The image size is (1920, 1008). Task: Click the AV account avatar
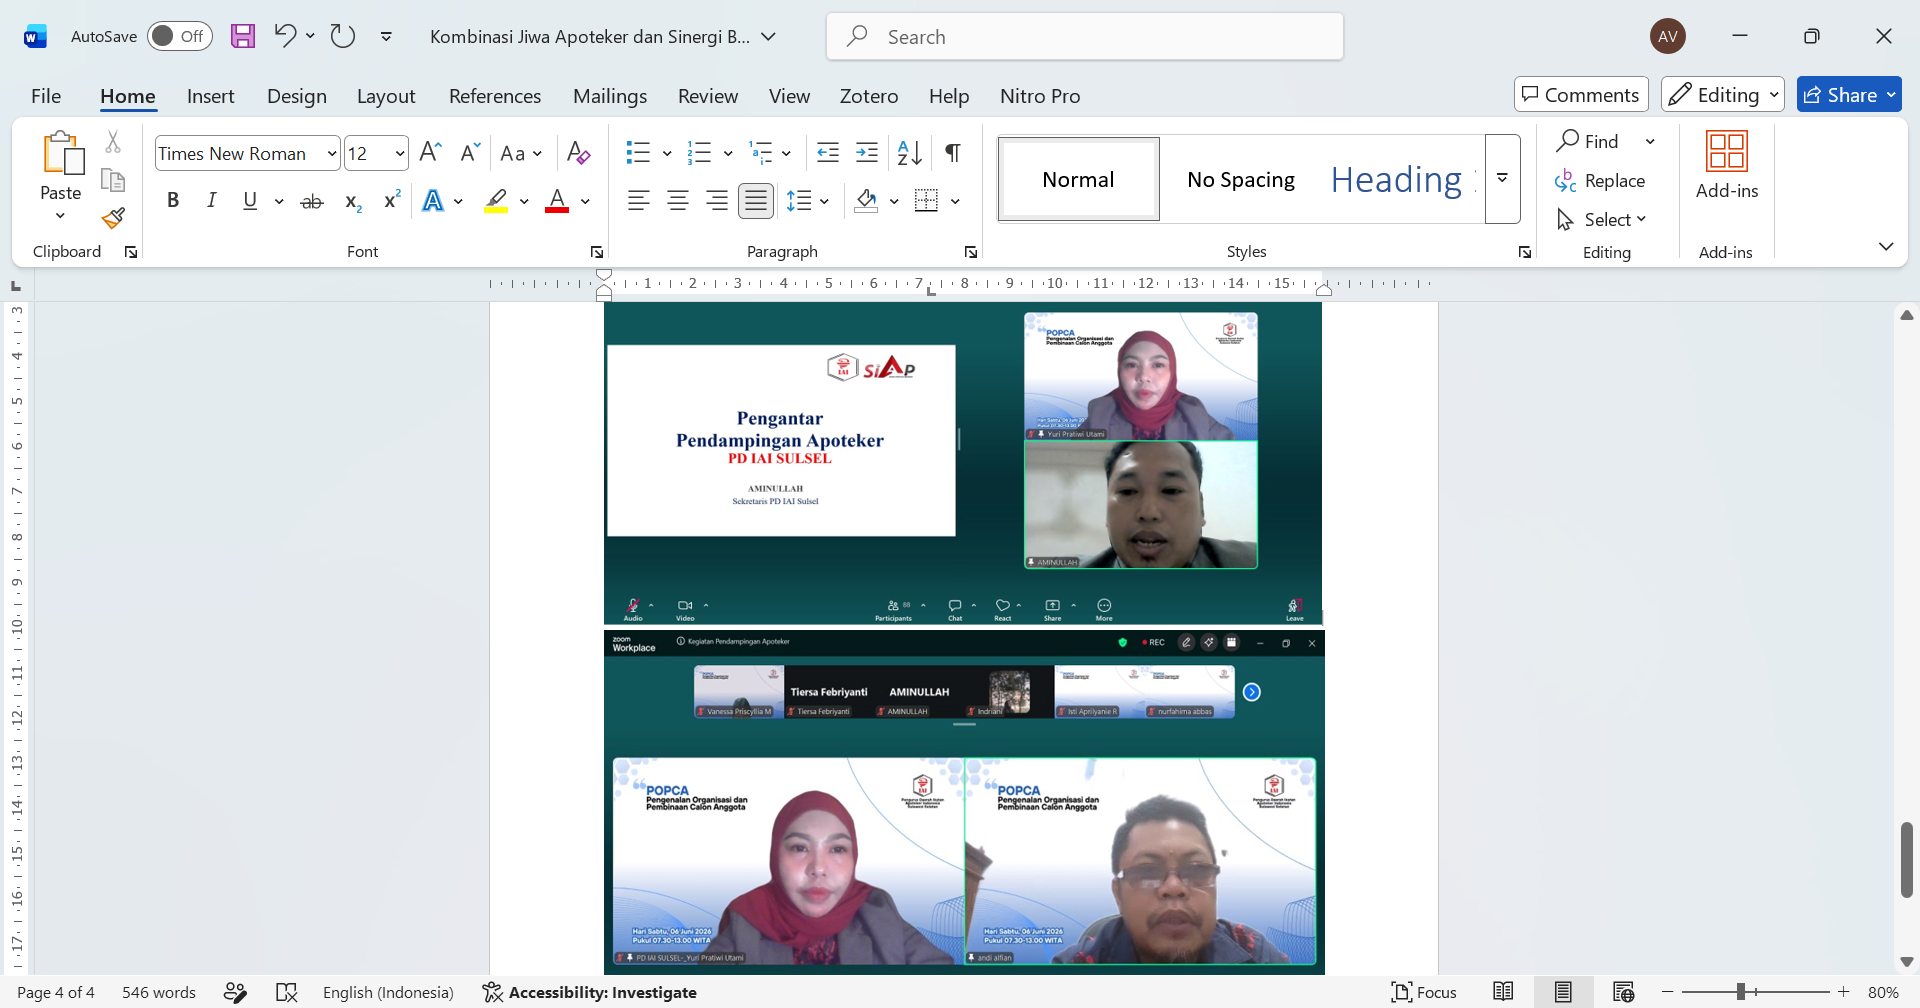tap(1668, 36)
